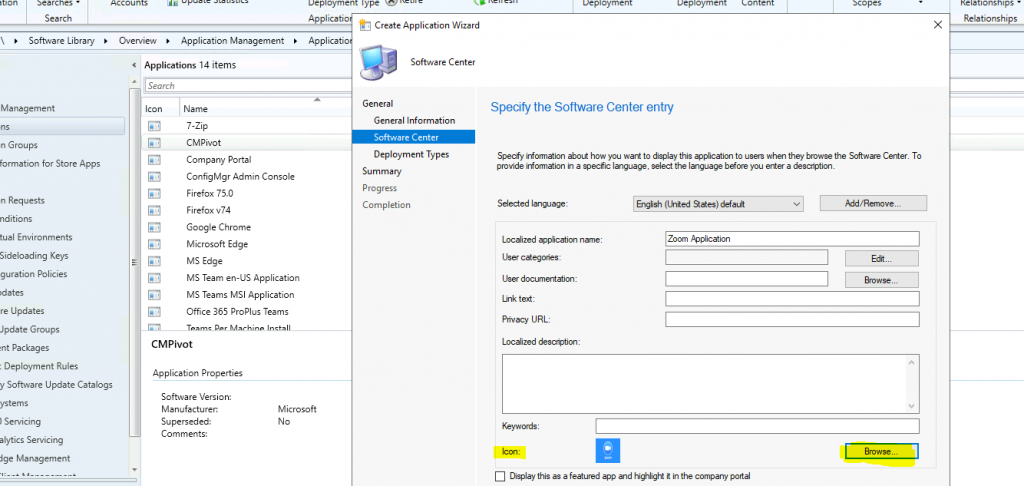1024x486 pixels.
Task: Click the Link text field
Action: (792, 299)
